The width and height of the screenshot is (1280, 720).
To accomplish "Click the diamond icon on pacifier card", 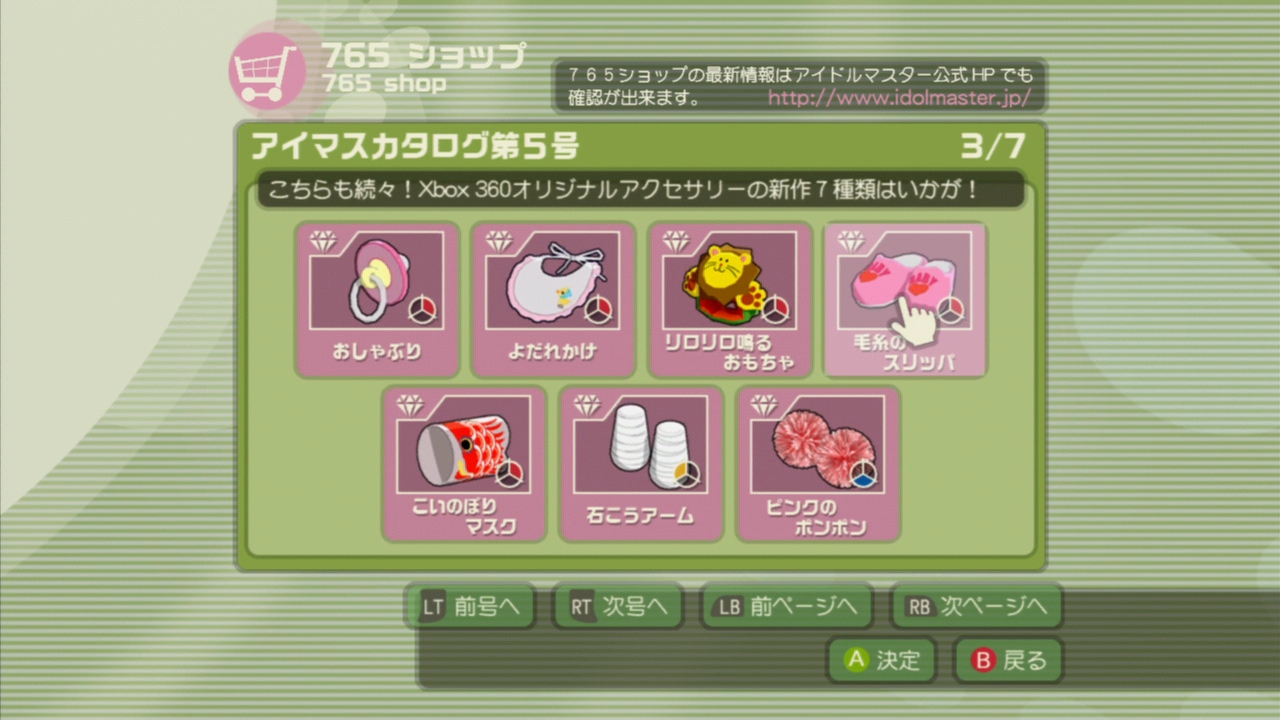I will (x=322, y=241).
